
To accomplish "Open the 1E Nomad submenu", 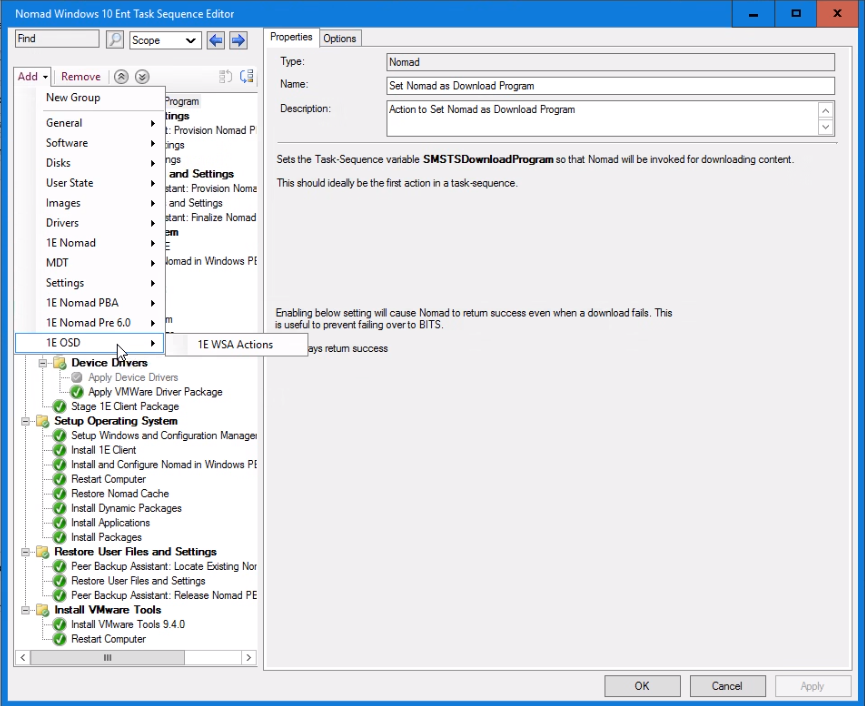I will (89, 243).
